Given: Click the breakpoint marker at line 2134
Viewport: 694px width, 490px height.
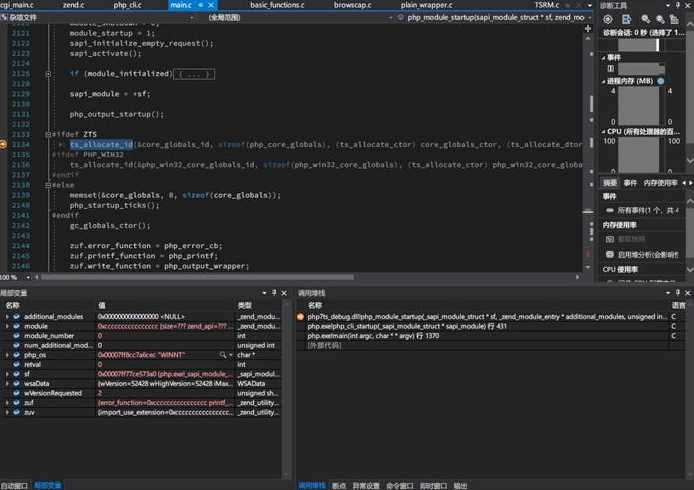Looking at the screenshot, I should pos(3,144).
